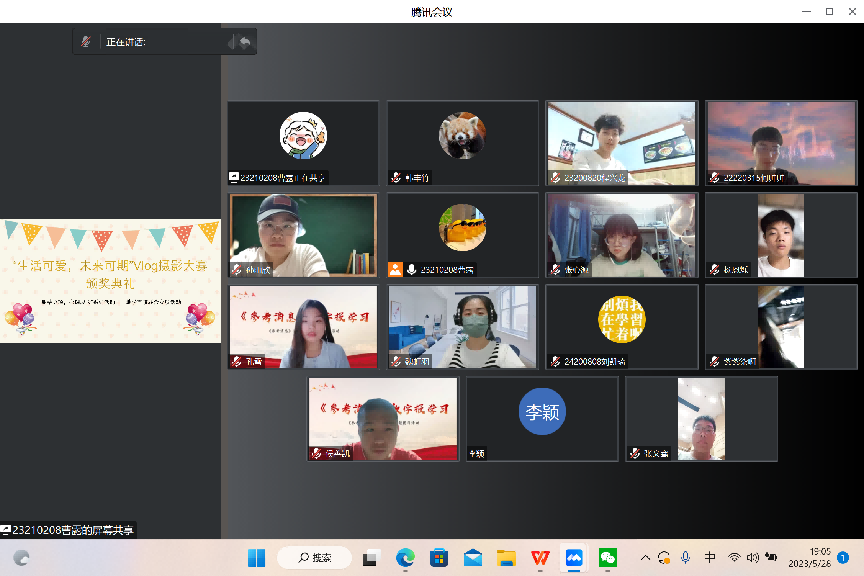The height and width of the screenshot is (576, 864).
Task: Launch WPS Office from the taskbar
Action: (x=540, y=557)
